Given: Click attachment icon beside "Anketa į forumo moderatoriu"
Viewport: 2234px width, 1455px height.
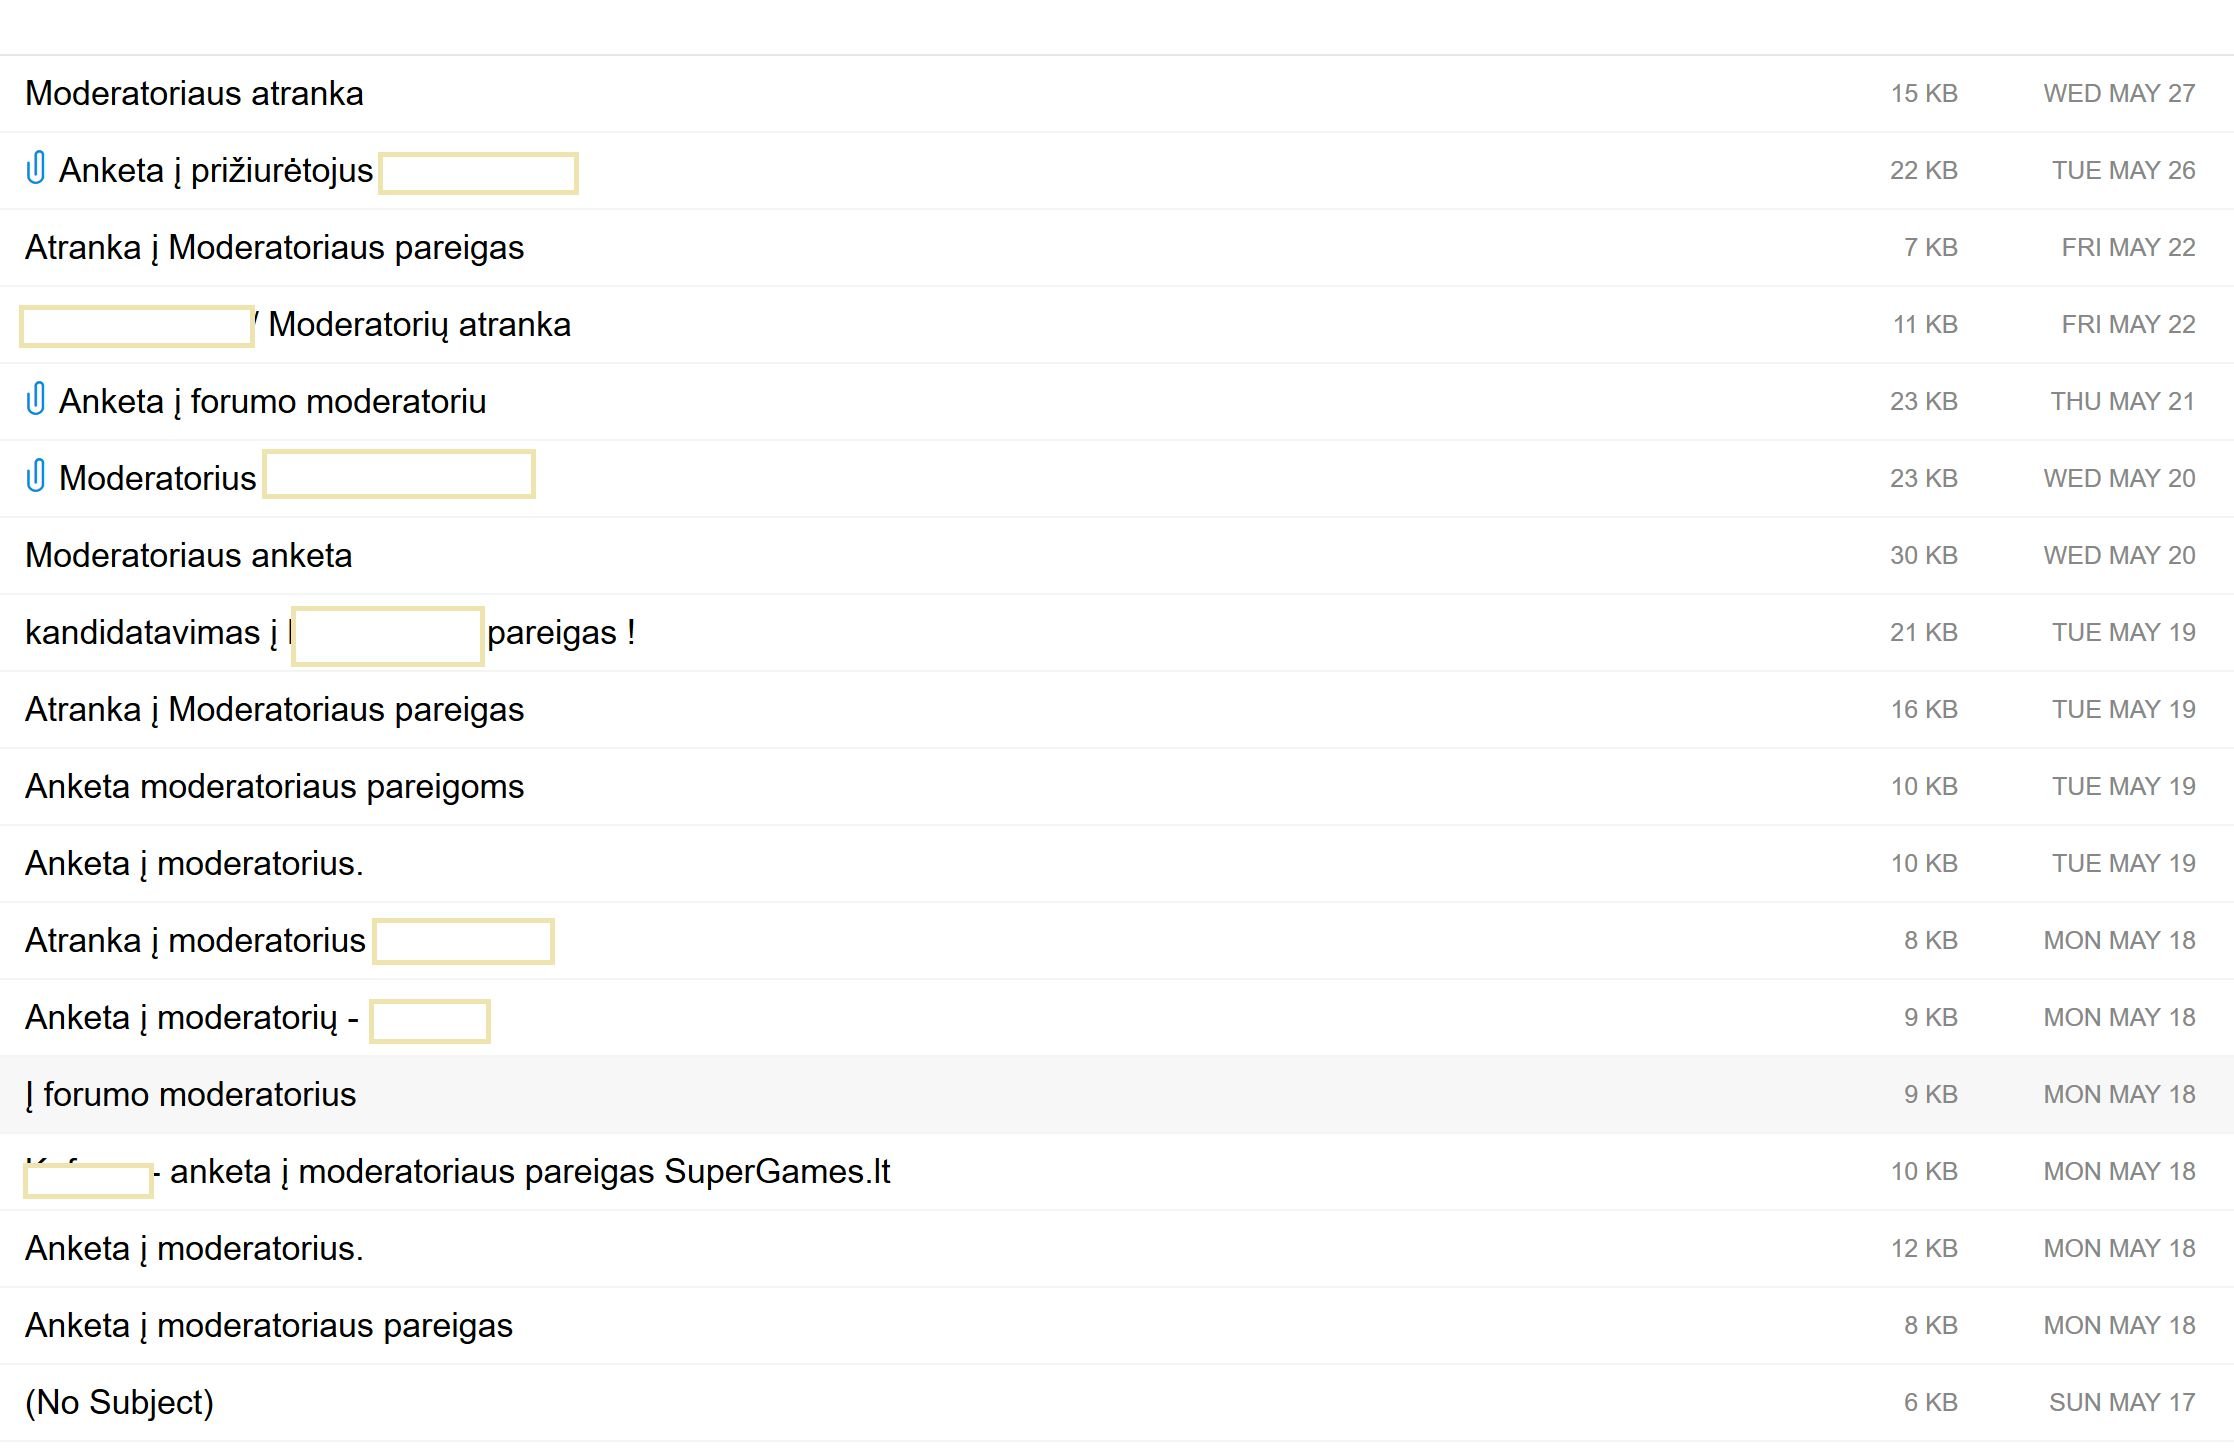Looking at the screenshot, I should (36, 399).
